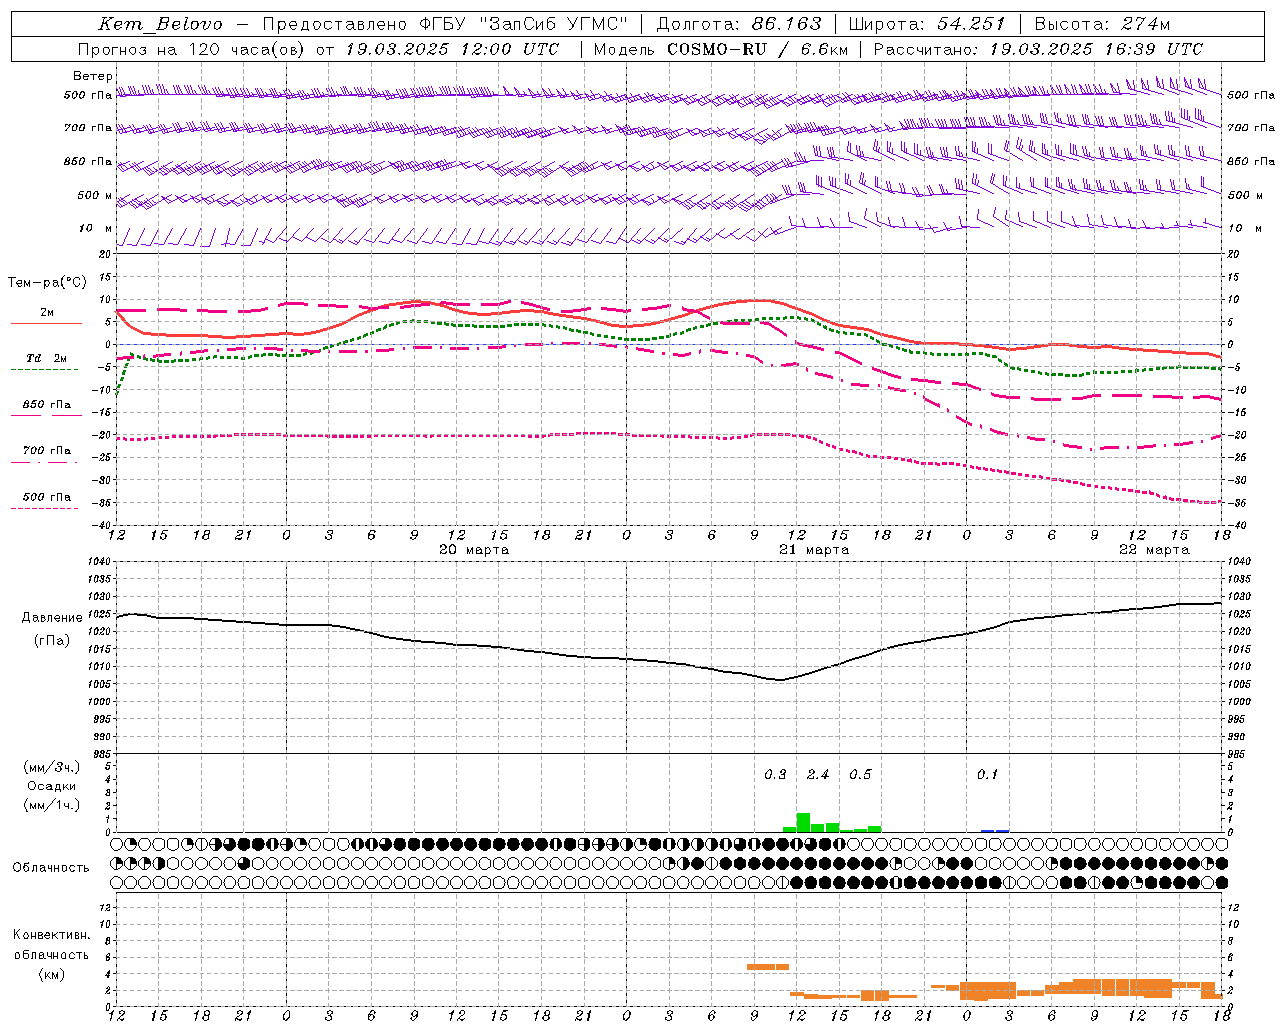Click the red line sample under the 2м legend

pos(46,324)
